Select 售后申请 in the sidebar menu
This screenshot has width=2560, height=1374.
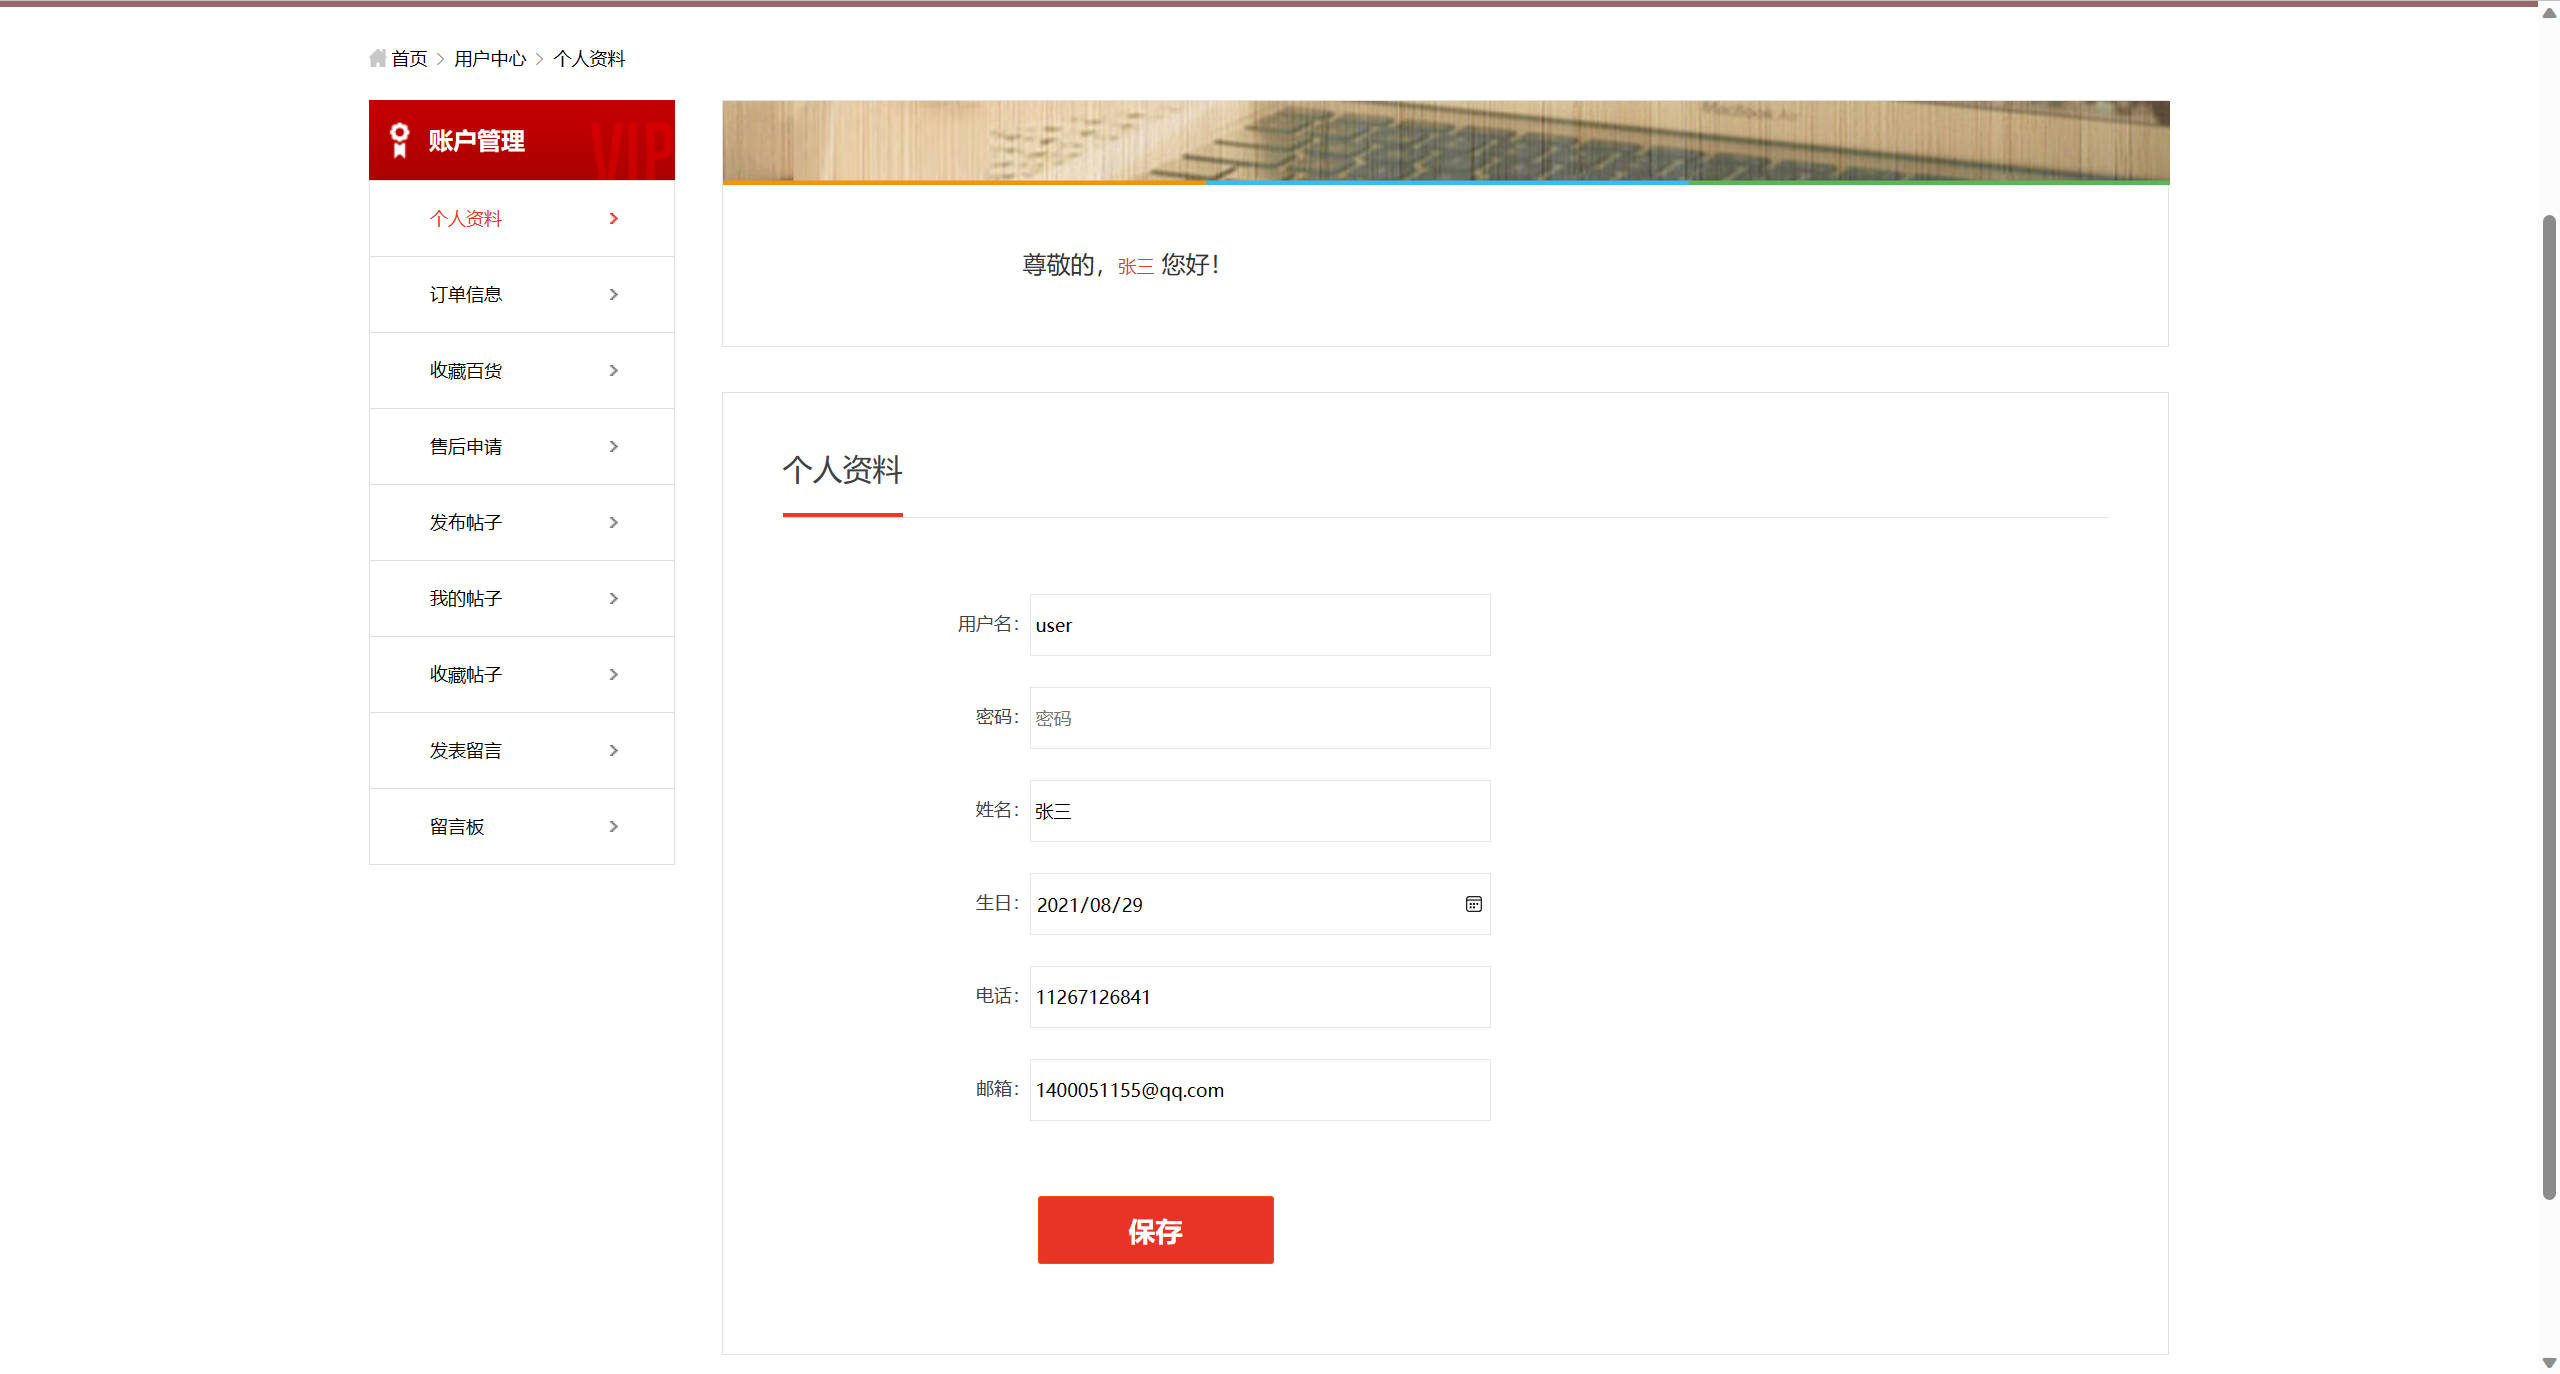466,446
